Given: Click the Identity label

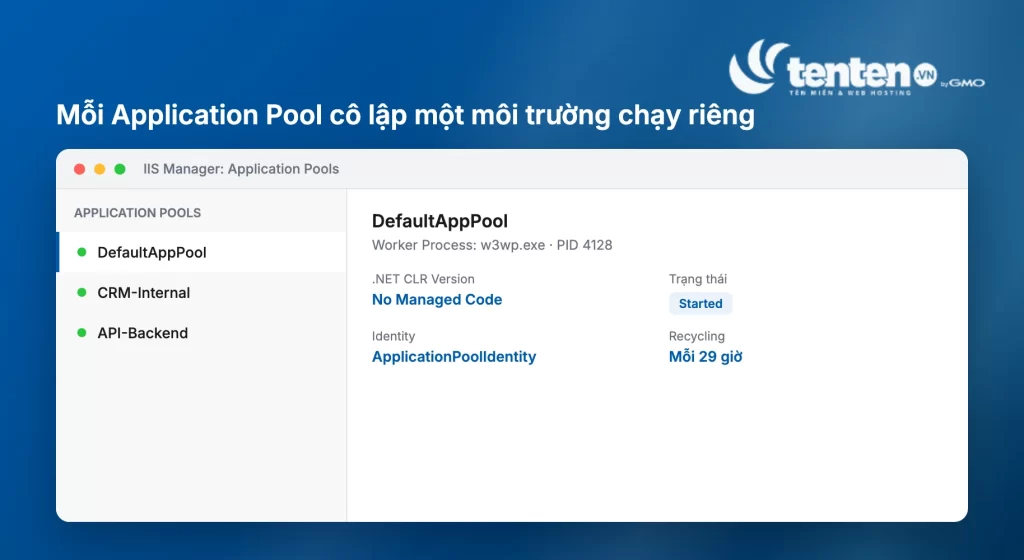Looking at the screenshot, I should tap(393, 336).
